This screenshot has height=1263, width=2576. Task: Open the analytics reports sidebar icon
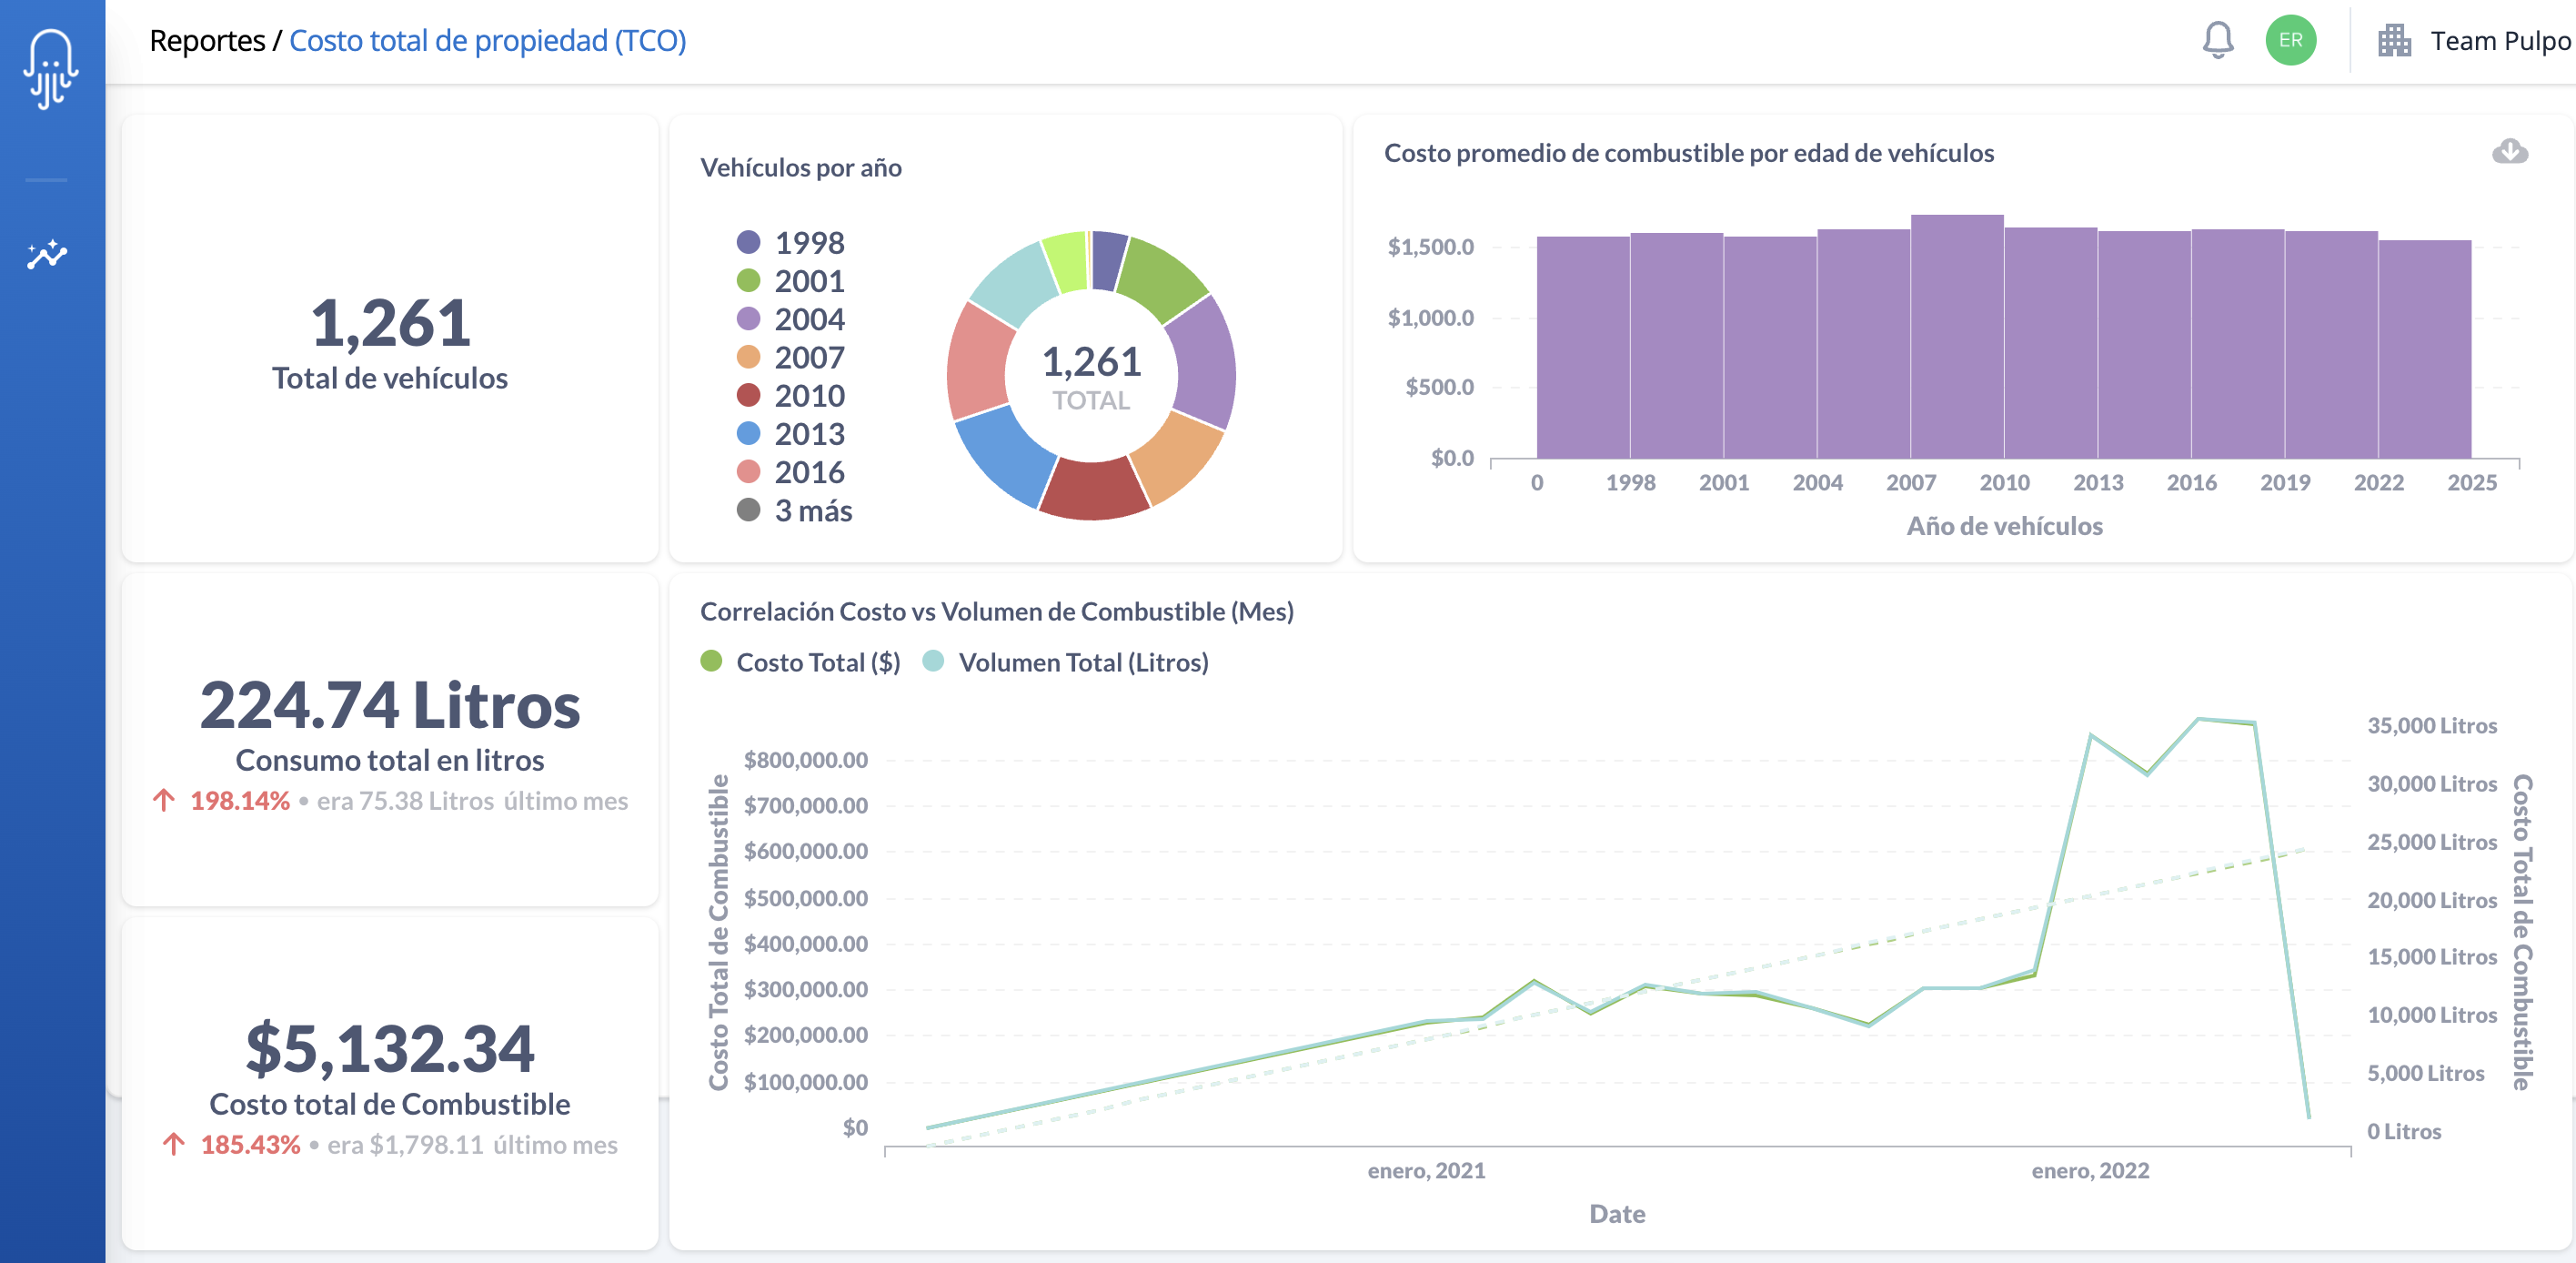(x=47, y=255)
